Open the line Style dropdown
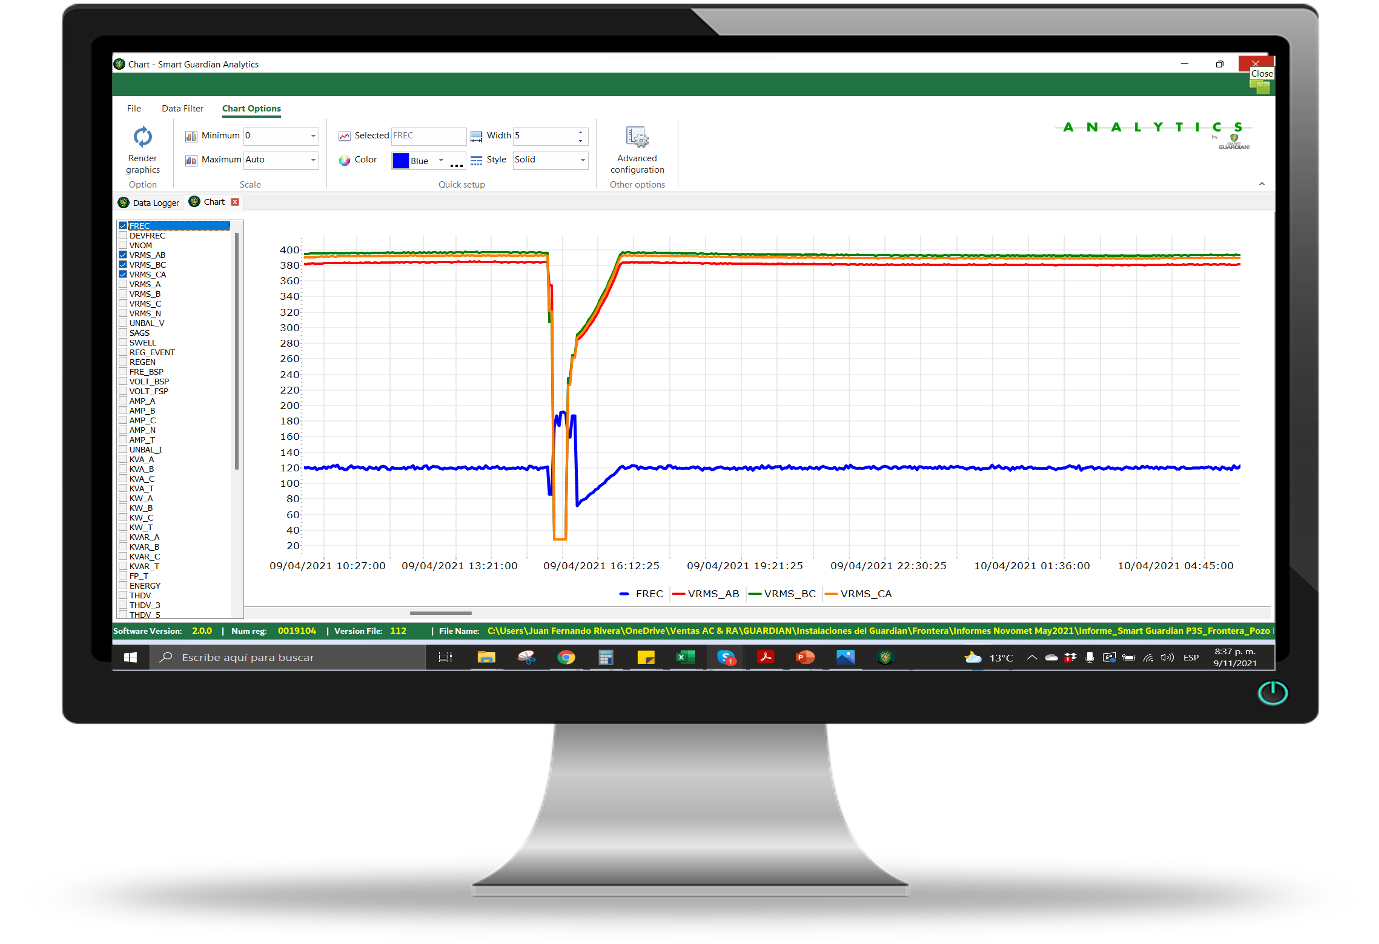The image size is (1379, 944). click(582, 160)
